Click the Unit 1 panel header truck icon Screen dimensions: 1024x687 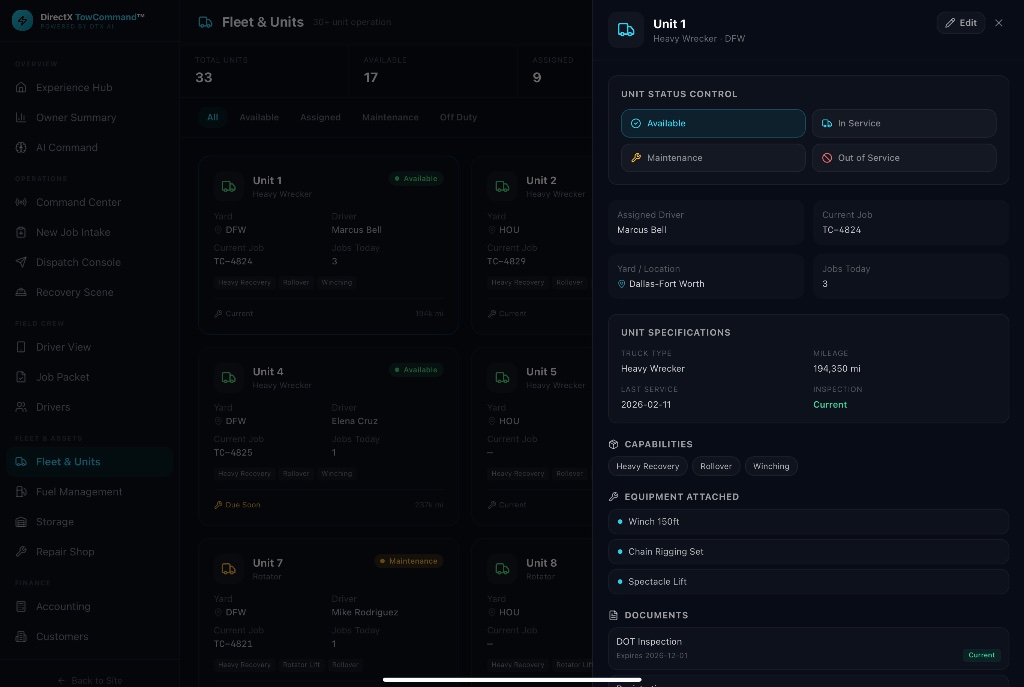pos(626,30)
